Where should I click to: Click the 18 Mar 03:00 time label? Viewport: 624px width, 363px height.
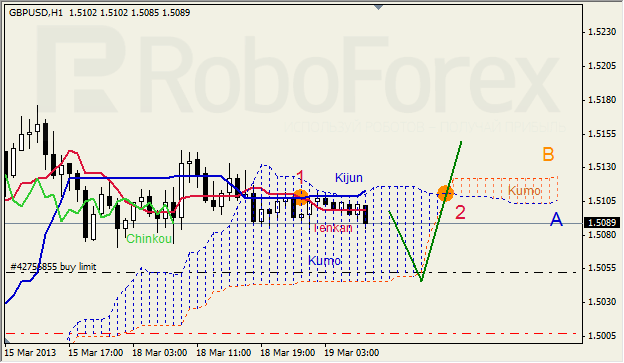160,353
